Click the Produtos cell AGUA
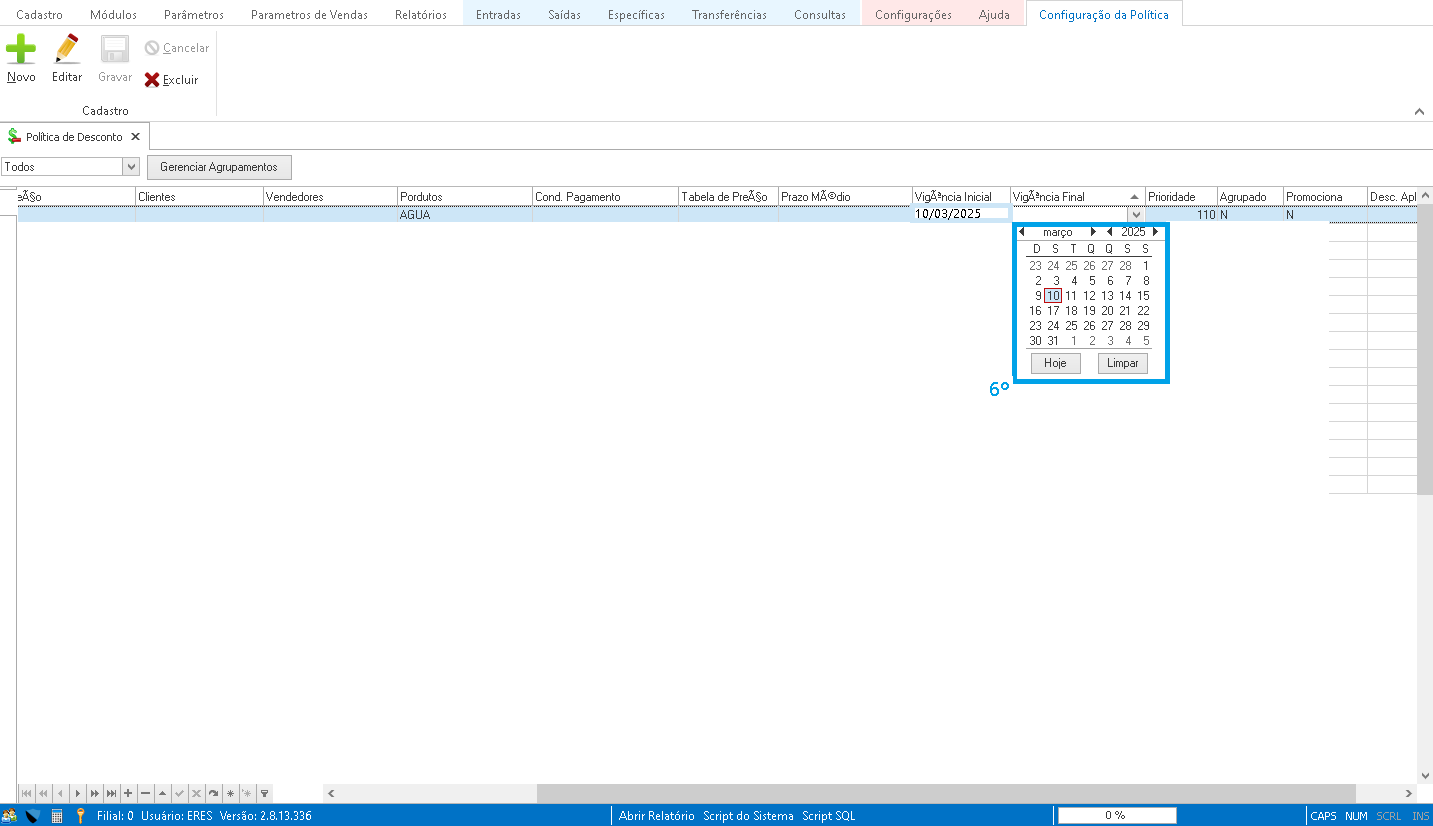This screenshot has width=1433, height=826. click(464, 214)
